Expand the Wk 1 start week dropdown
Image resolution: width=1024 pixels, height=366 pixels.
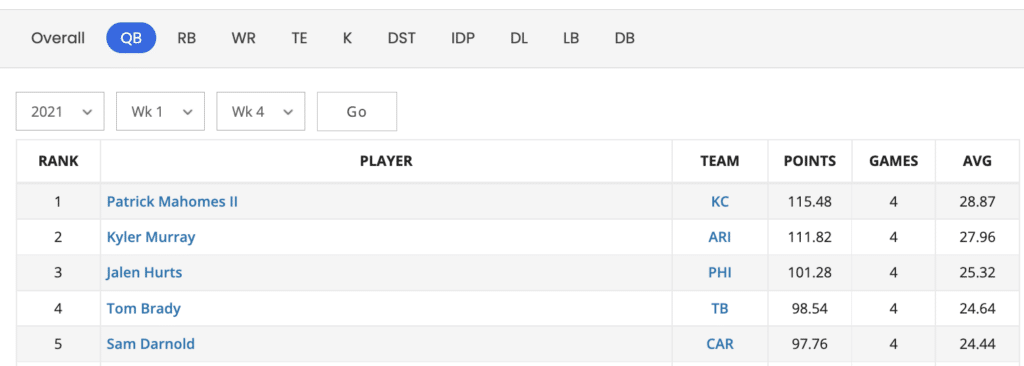[161, 112]
